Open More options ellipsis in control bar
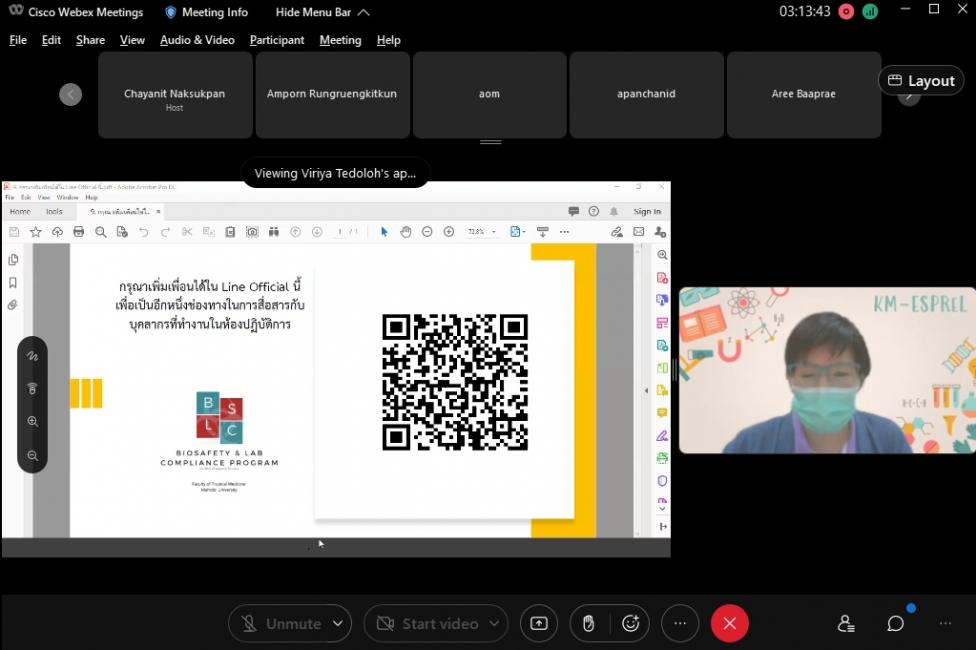The width and height of the screenshot is (976, 650). coord(680,623)
